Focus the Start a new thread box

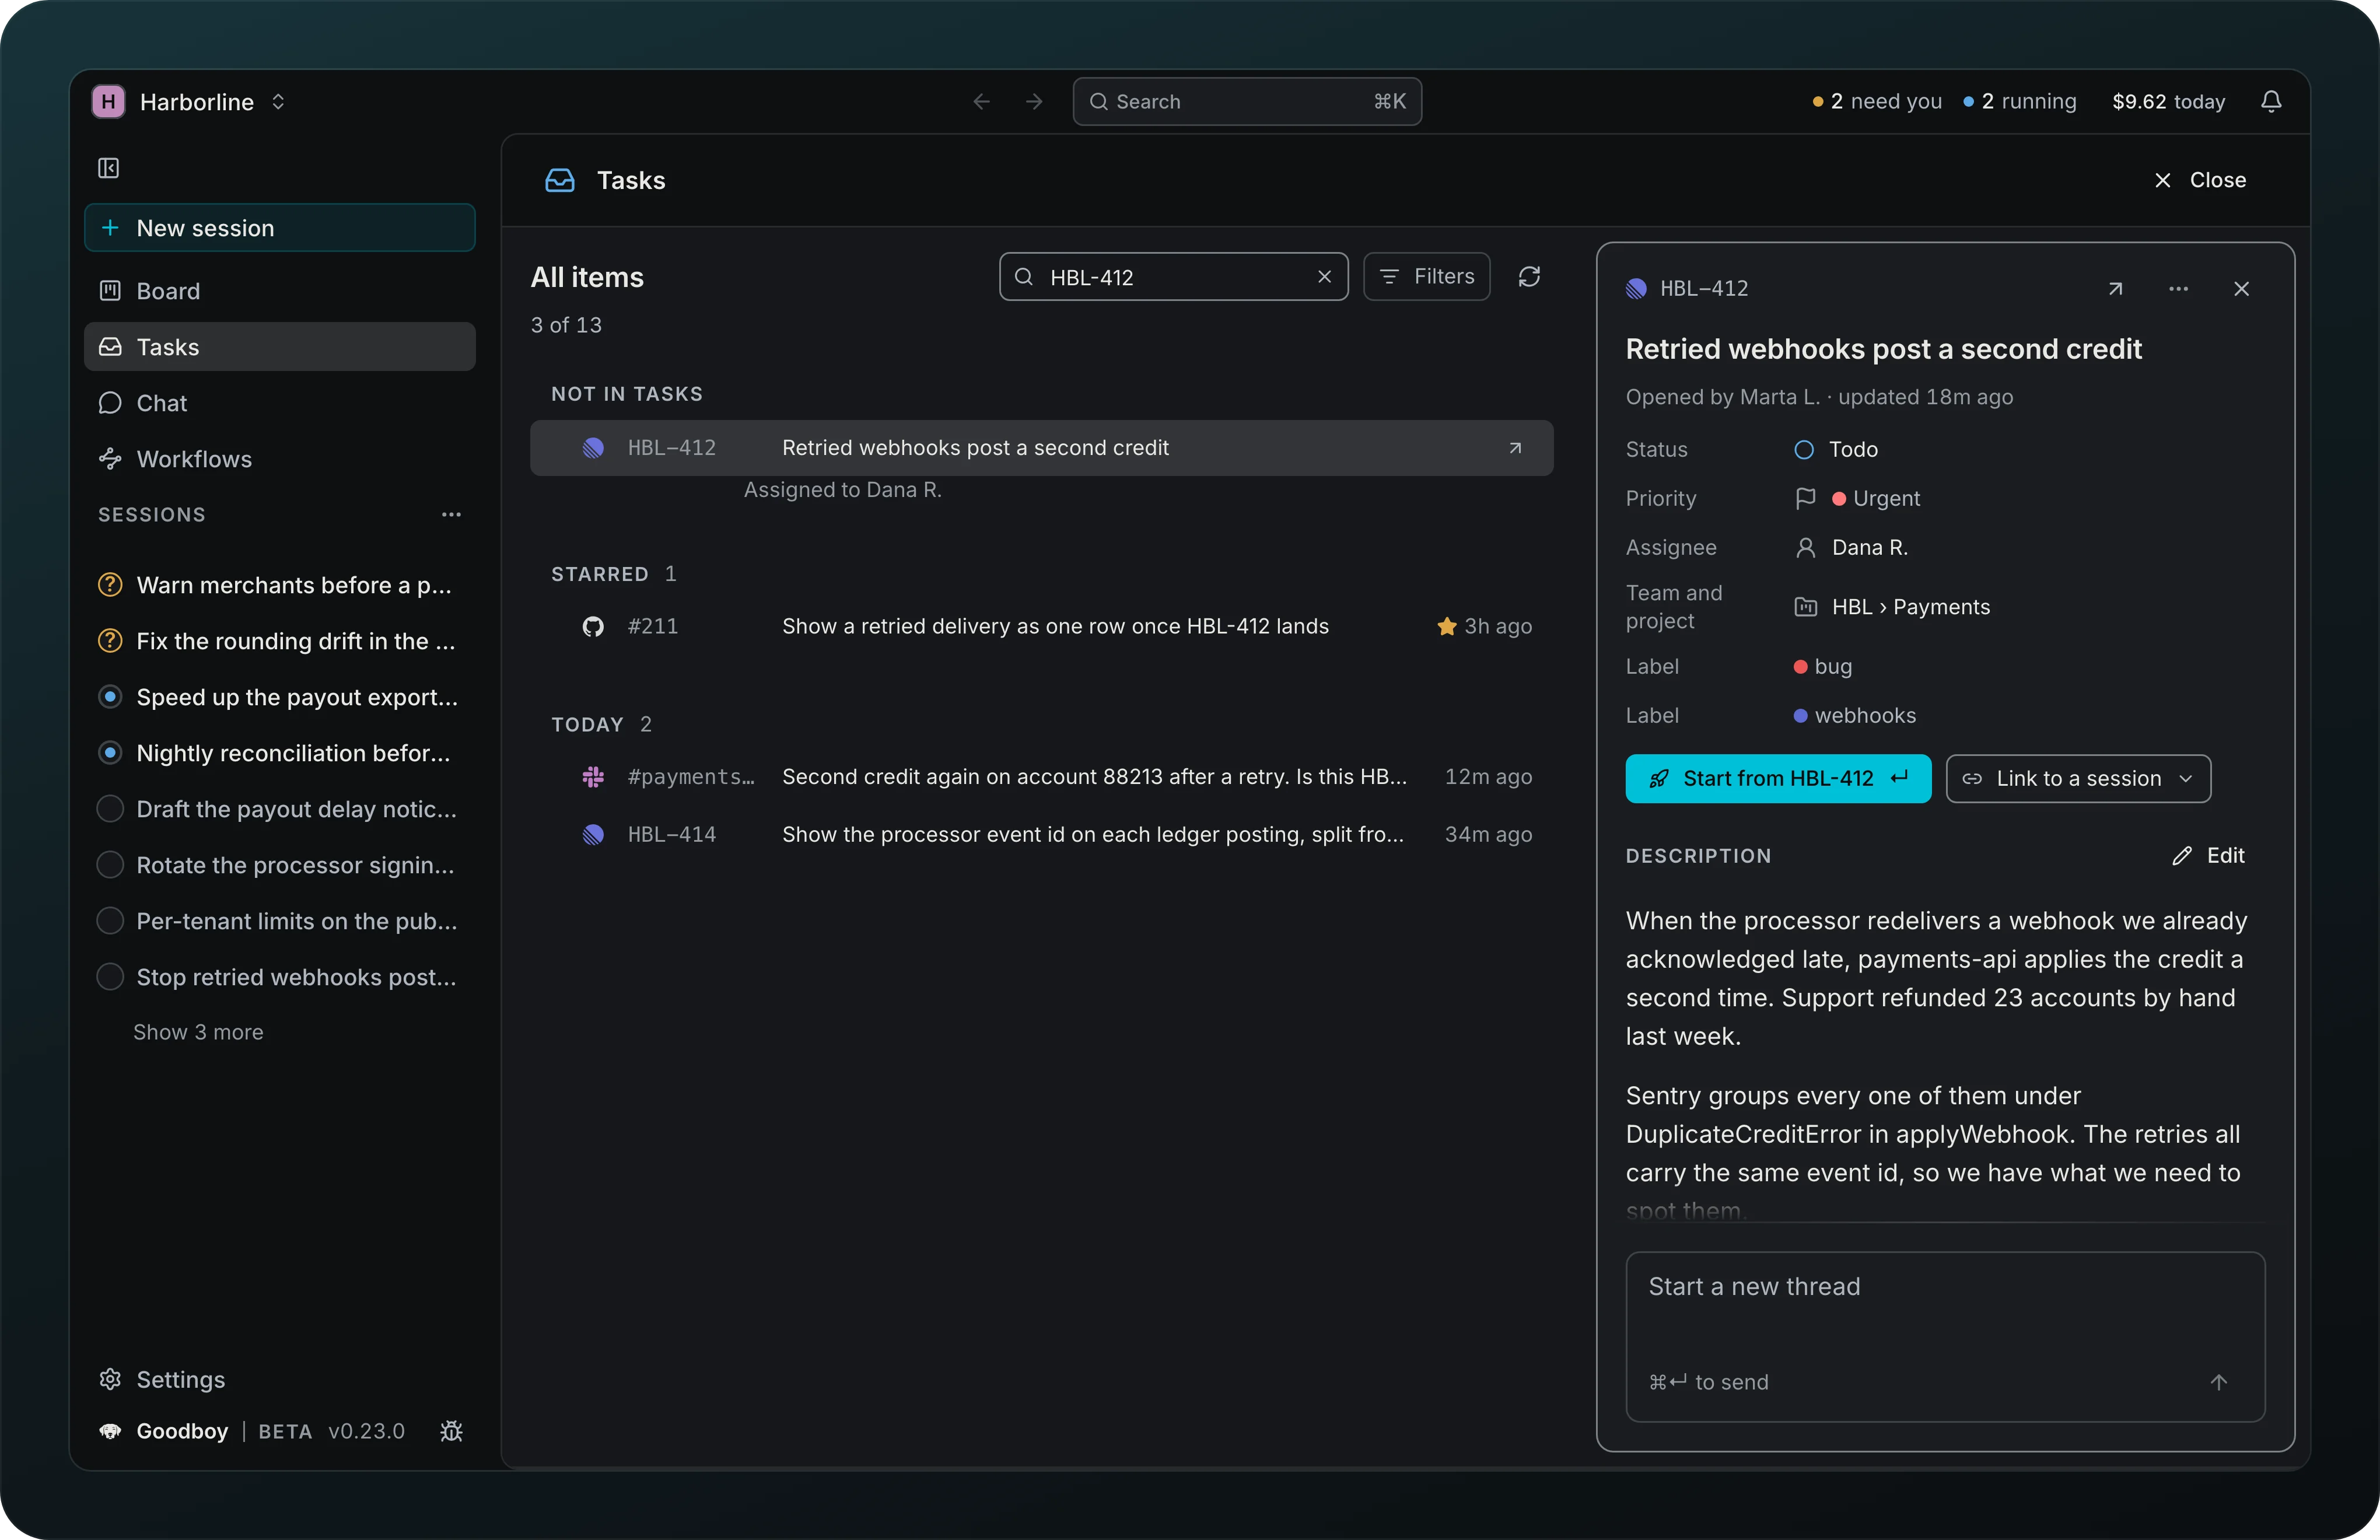coord(1945,1336)
